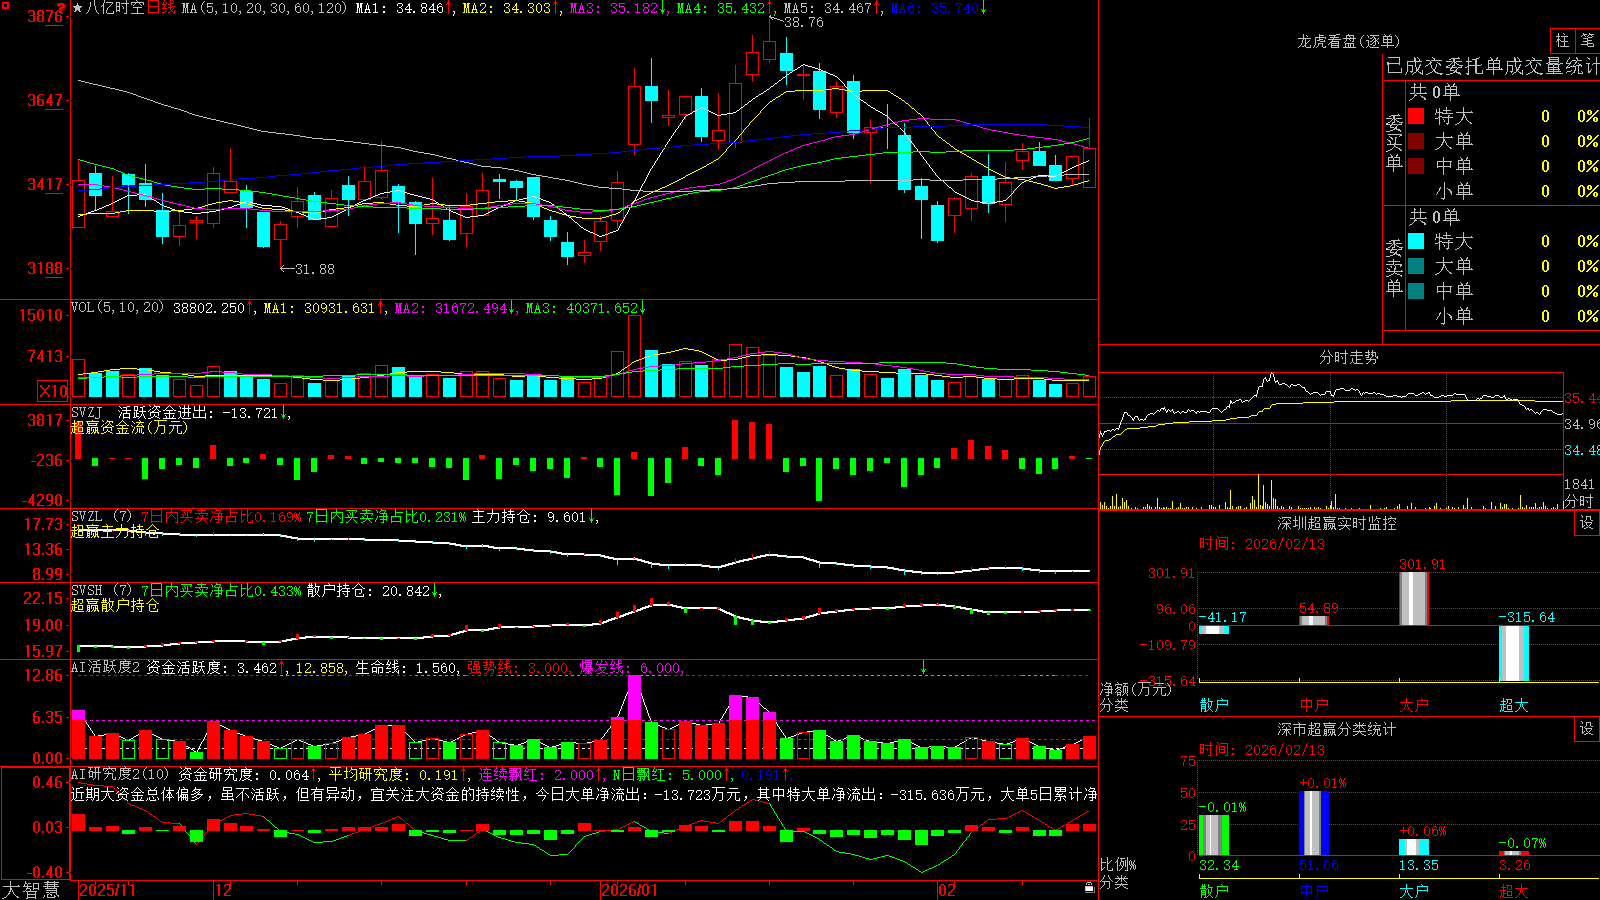1600x900 pixels.
Task: Click the 连续飘红: 2.000 value
Action: tap(535, 774)
